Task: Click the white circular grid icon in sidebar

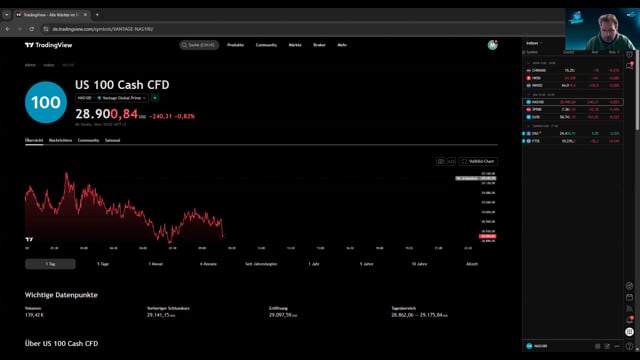Action: (630, 332)
